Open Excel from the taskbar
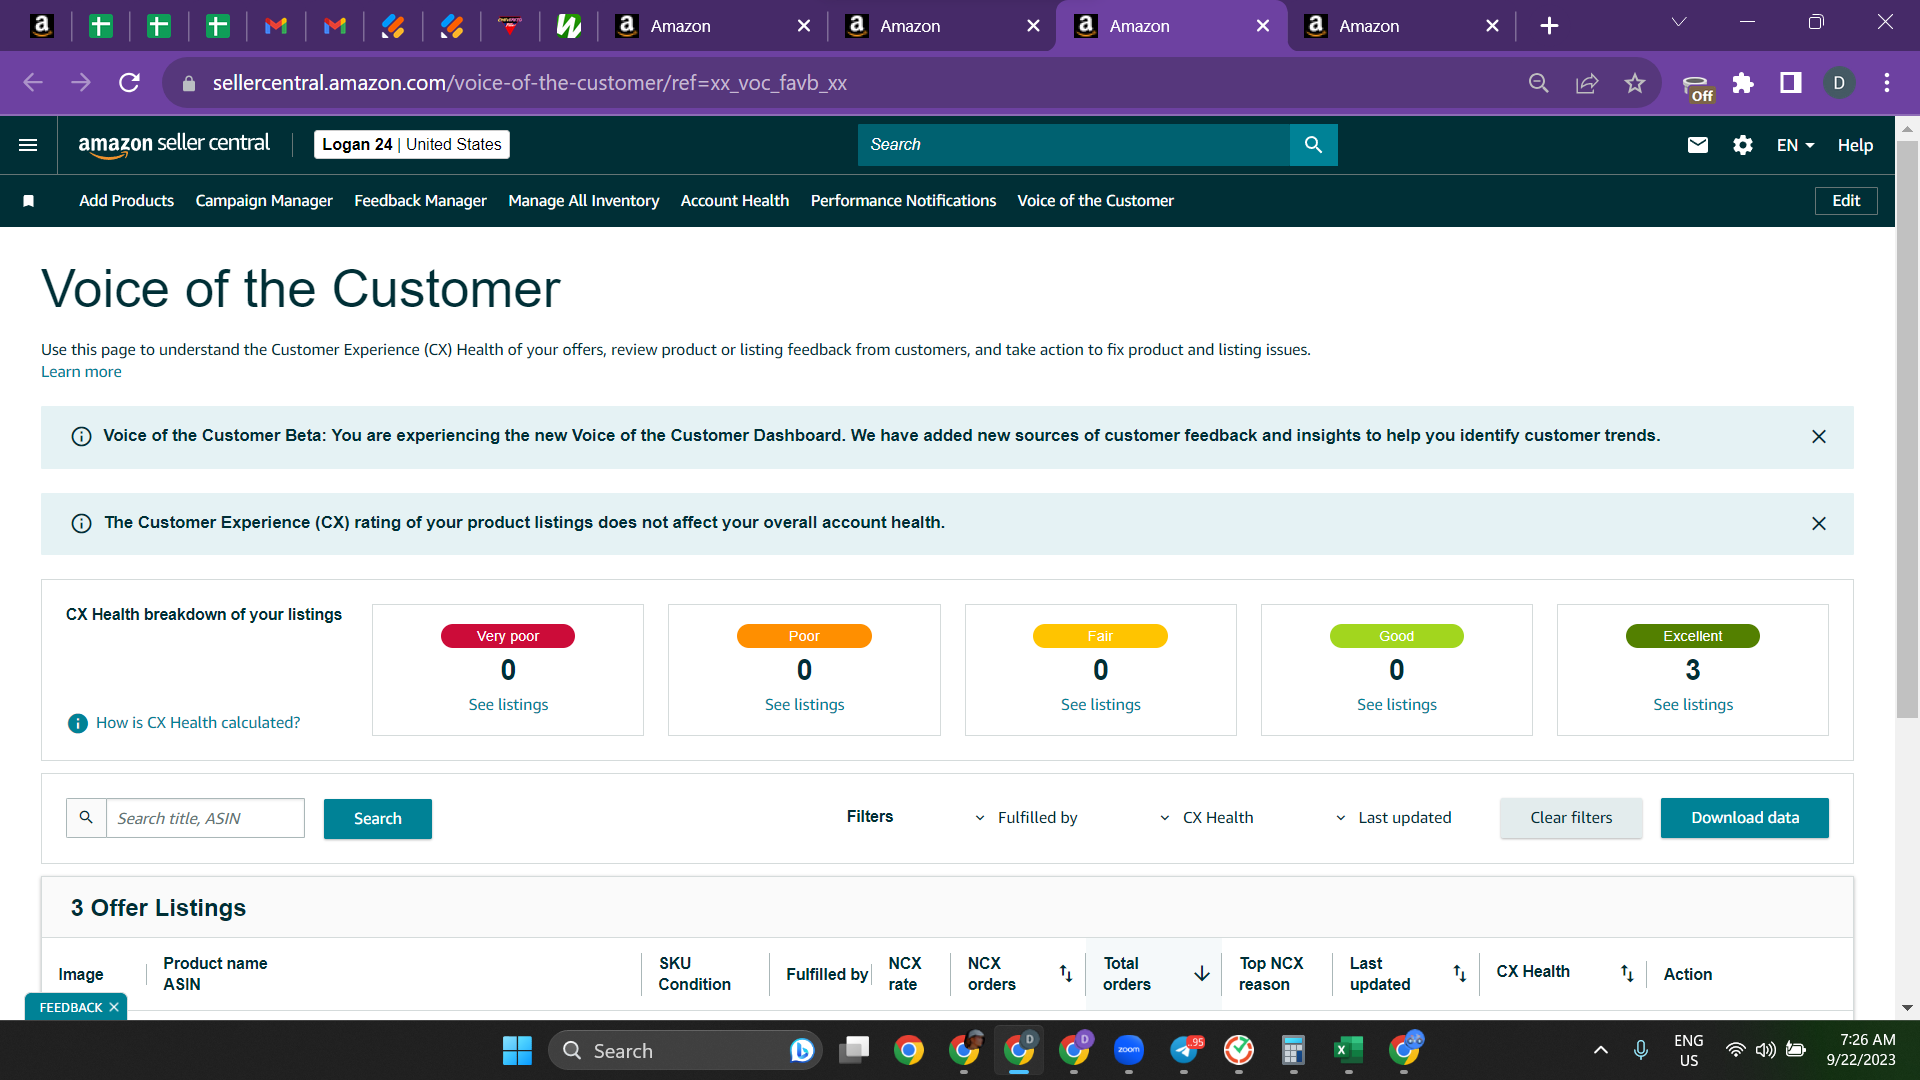 pyautogui.click(x=1348, y=1050)
